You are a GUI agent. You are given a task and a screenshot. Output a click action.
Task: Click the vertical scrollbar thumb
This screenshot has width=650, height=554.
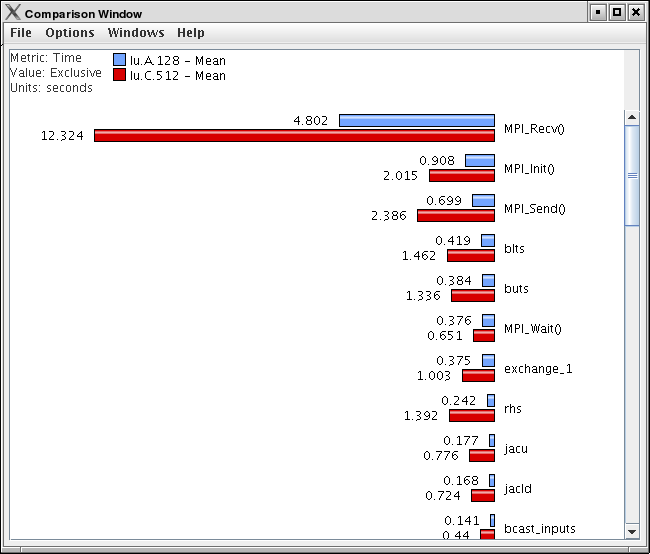pyautogui.click(x=632, y=175)
